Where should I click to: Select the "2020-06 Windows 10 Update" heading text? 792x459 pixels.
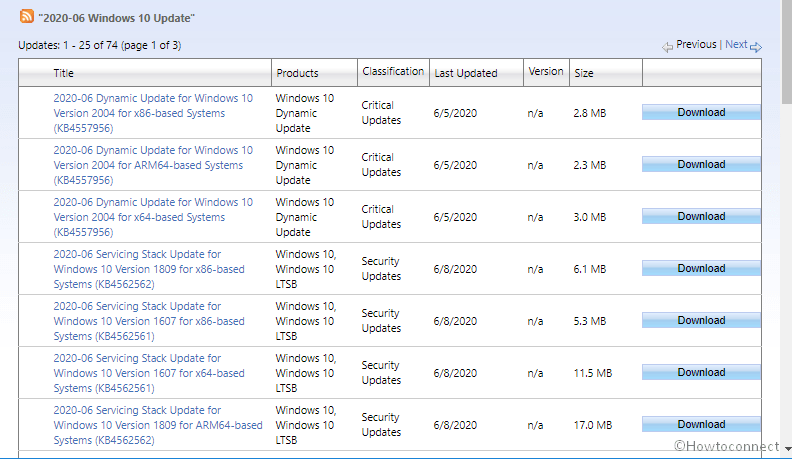pos(117,18)
